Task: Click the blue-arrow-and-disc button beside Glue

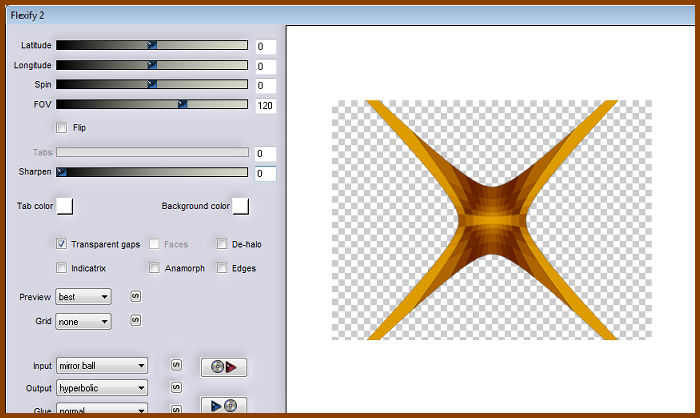Action: 223,405
